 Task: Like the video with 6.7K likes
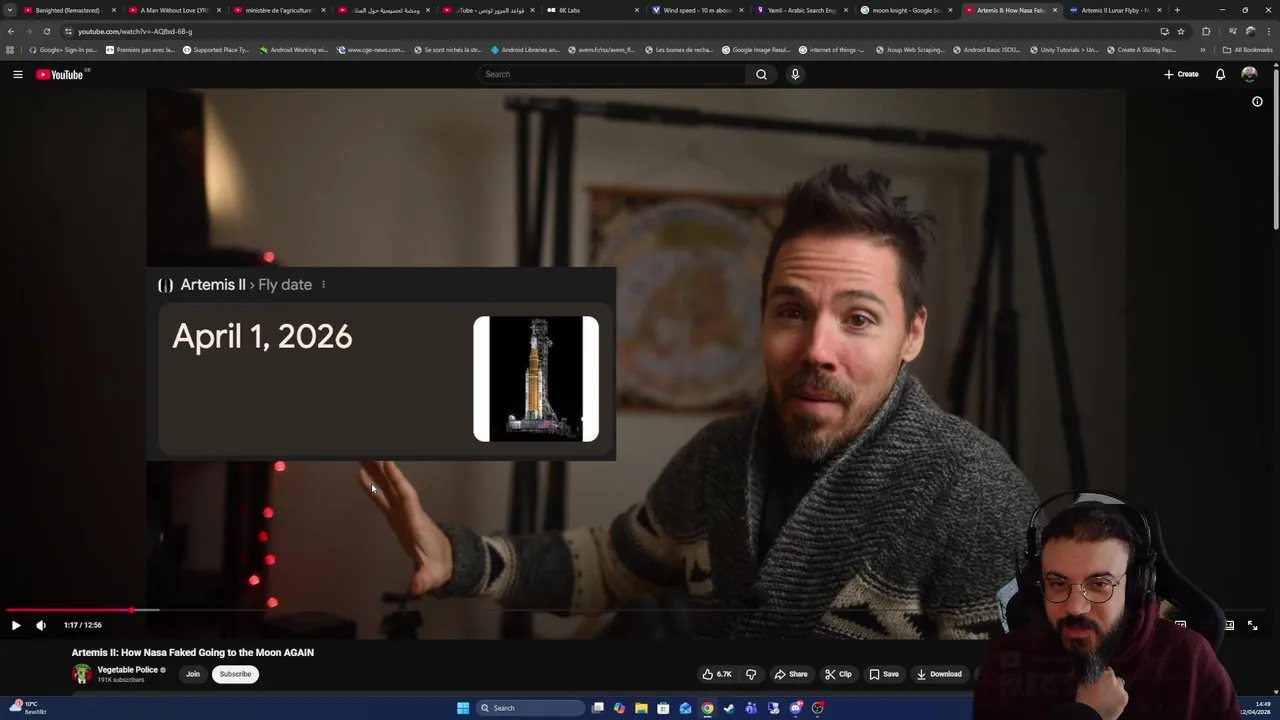click(x=718, y=674)
